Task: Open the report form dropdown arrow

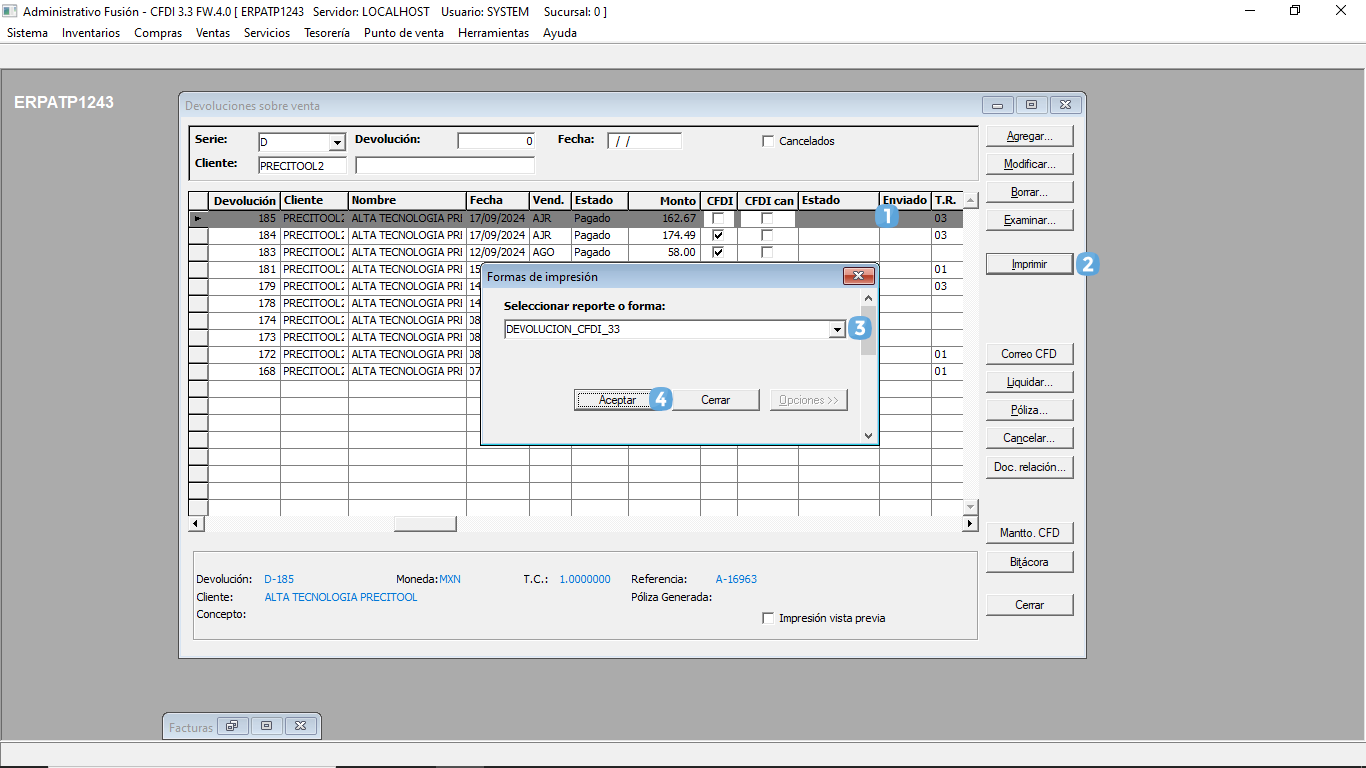Action: pos(837,329)
